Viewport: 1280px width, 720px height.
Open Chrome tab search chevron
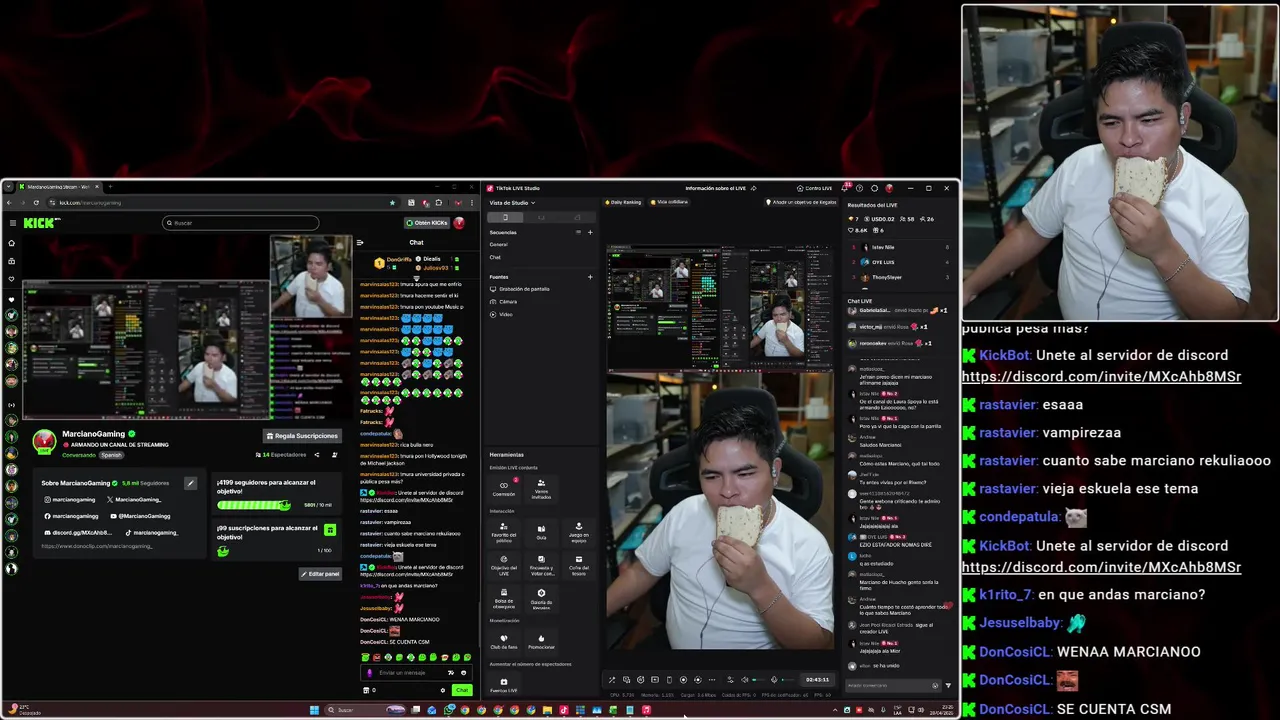8,187
